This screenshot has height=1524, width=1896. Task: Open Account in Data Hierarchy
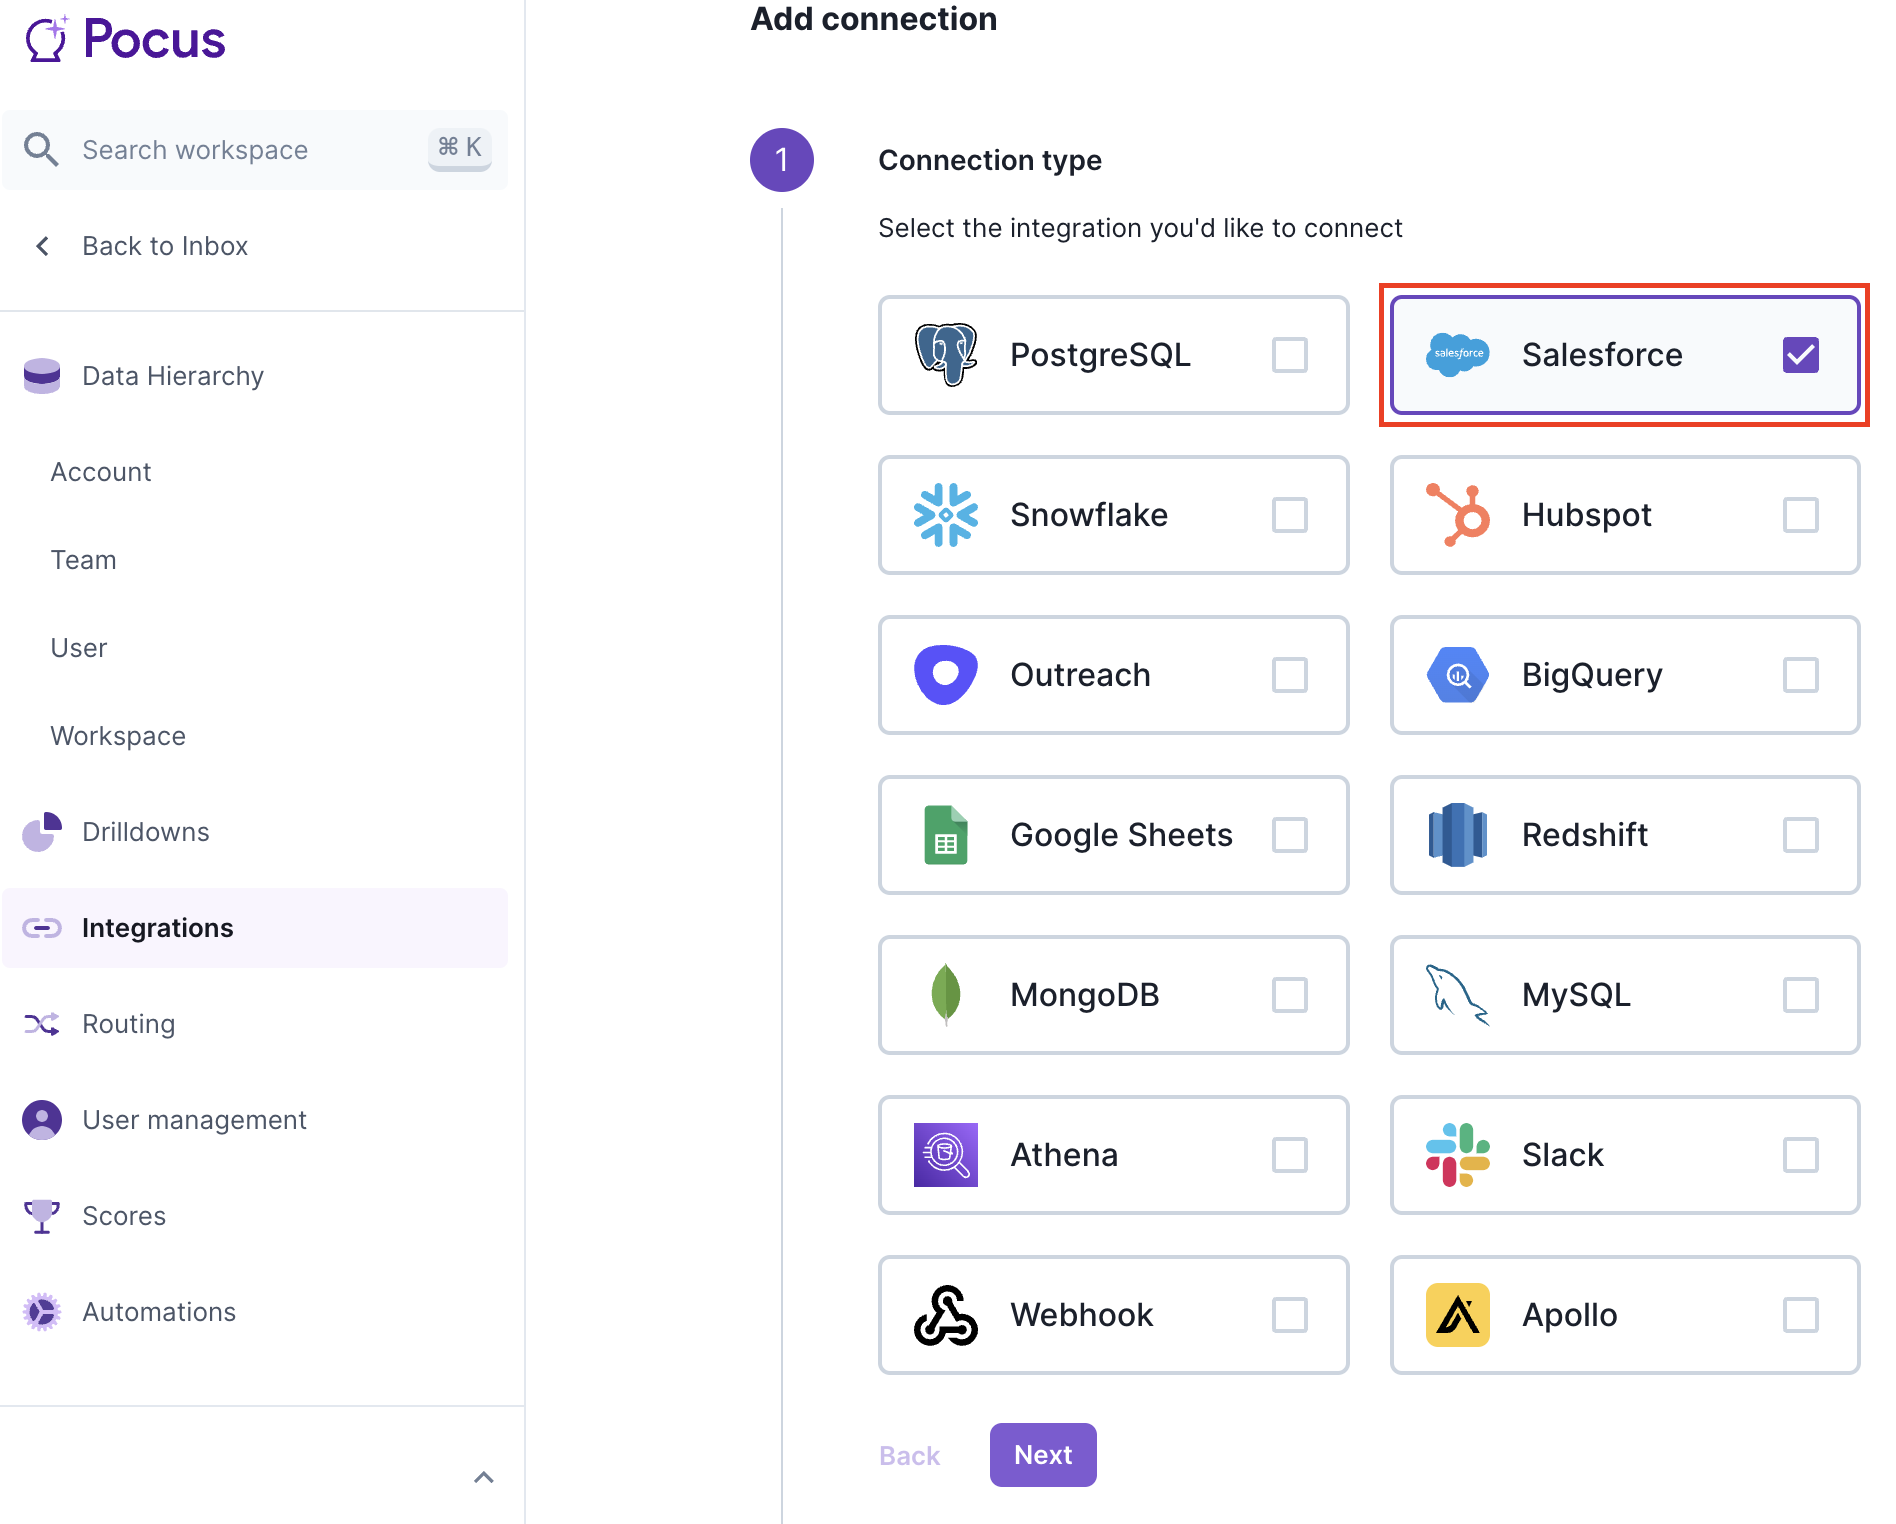[101, 472]
